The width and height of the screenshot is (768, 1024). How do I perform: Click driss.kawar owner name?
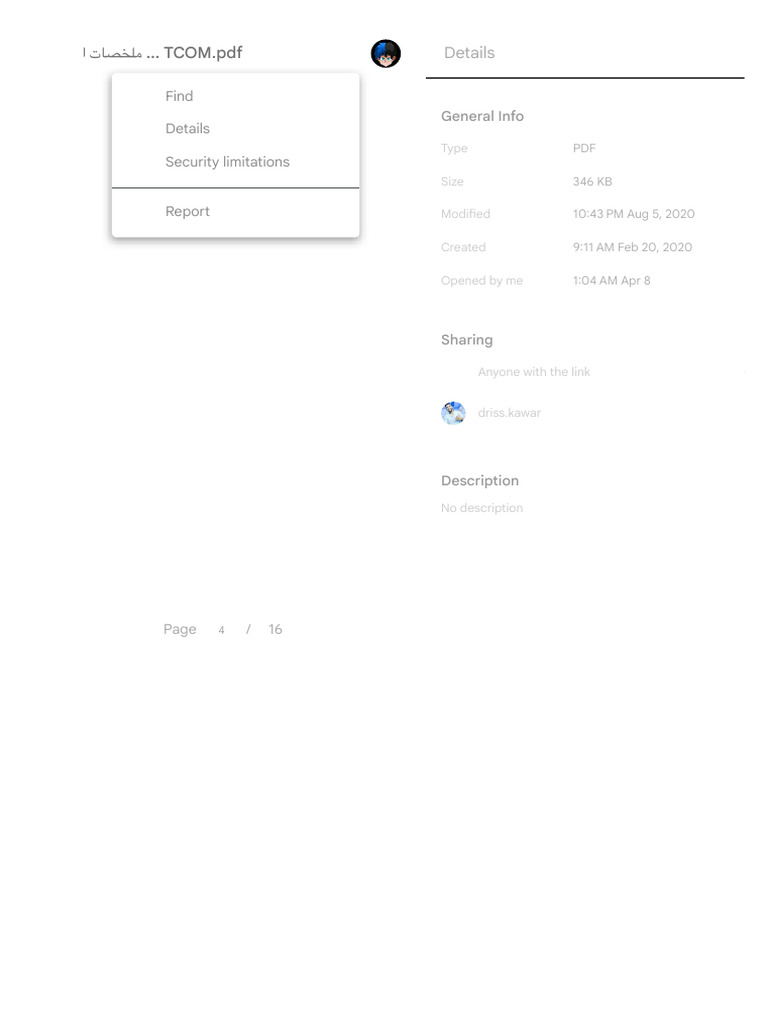pyautogui.click(x=509, y=413)
